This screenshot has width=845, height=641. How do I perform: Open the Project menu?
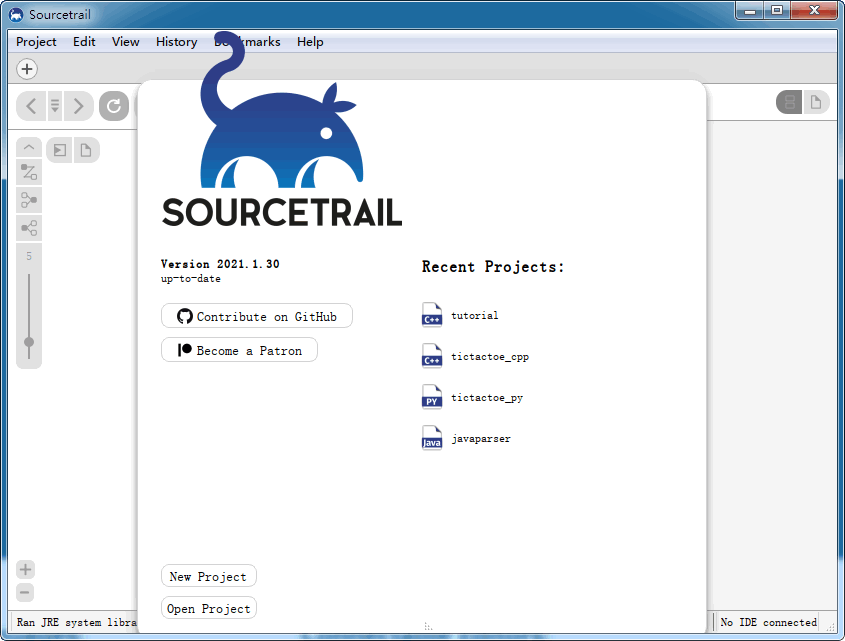point(36,42)
